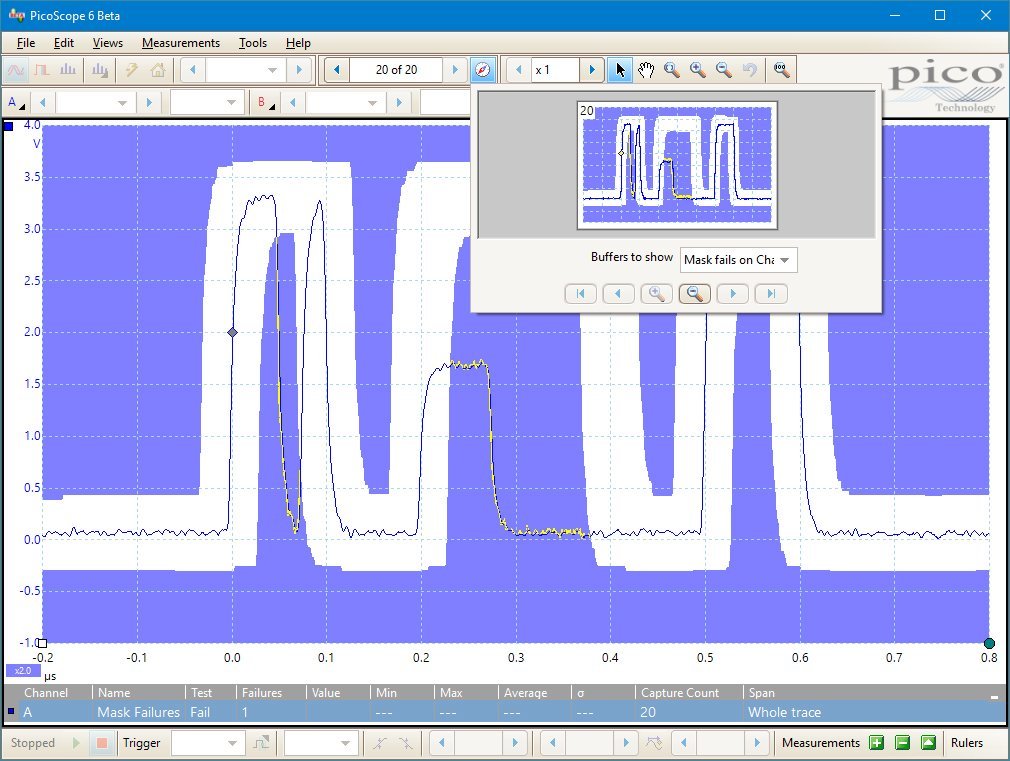The image size is (1010, 761).
Task: Increase Channel A range right arrow
Action: pyautogui.click(x=149, y=102)
